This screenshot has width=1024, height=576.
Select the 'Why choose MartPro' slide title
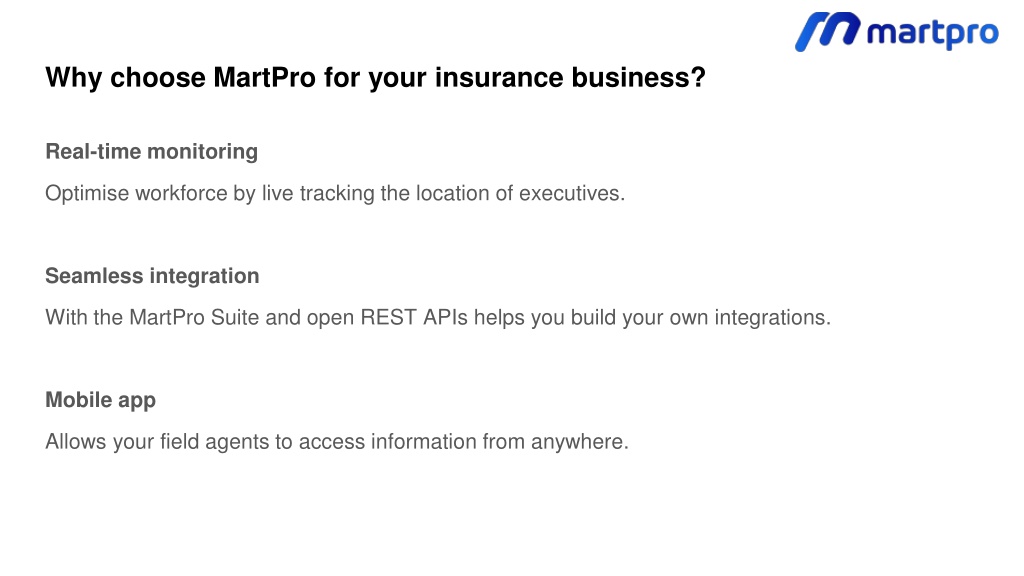[x=376, y=78]
